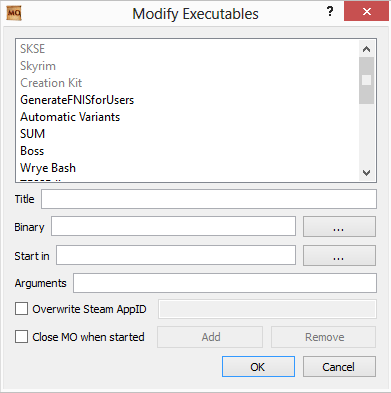391x393 pixels.
Task: Click the Remove button
Action: click(324, 337)
